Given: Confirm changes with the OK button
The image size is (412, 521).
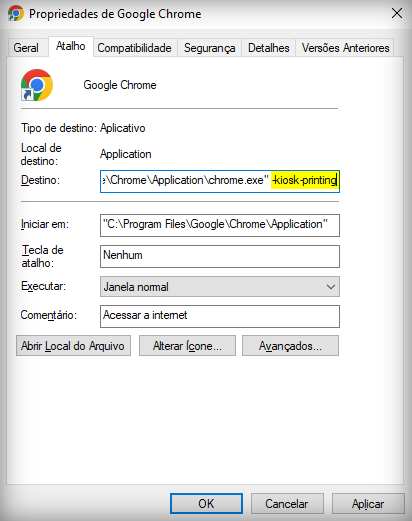Looking at the screenshot, I should (206, 503).
